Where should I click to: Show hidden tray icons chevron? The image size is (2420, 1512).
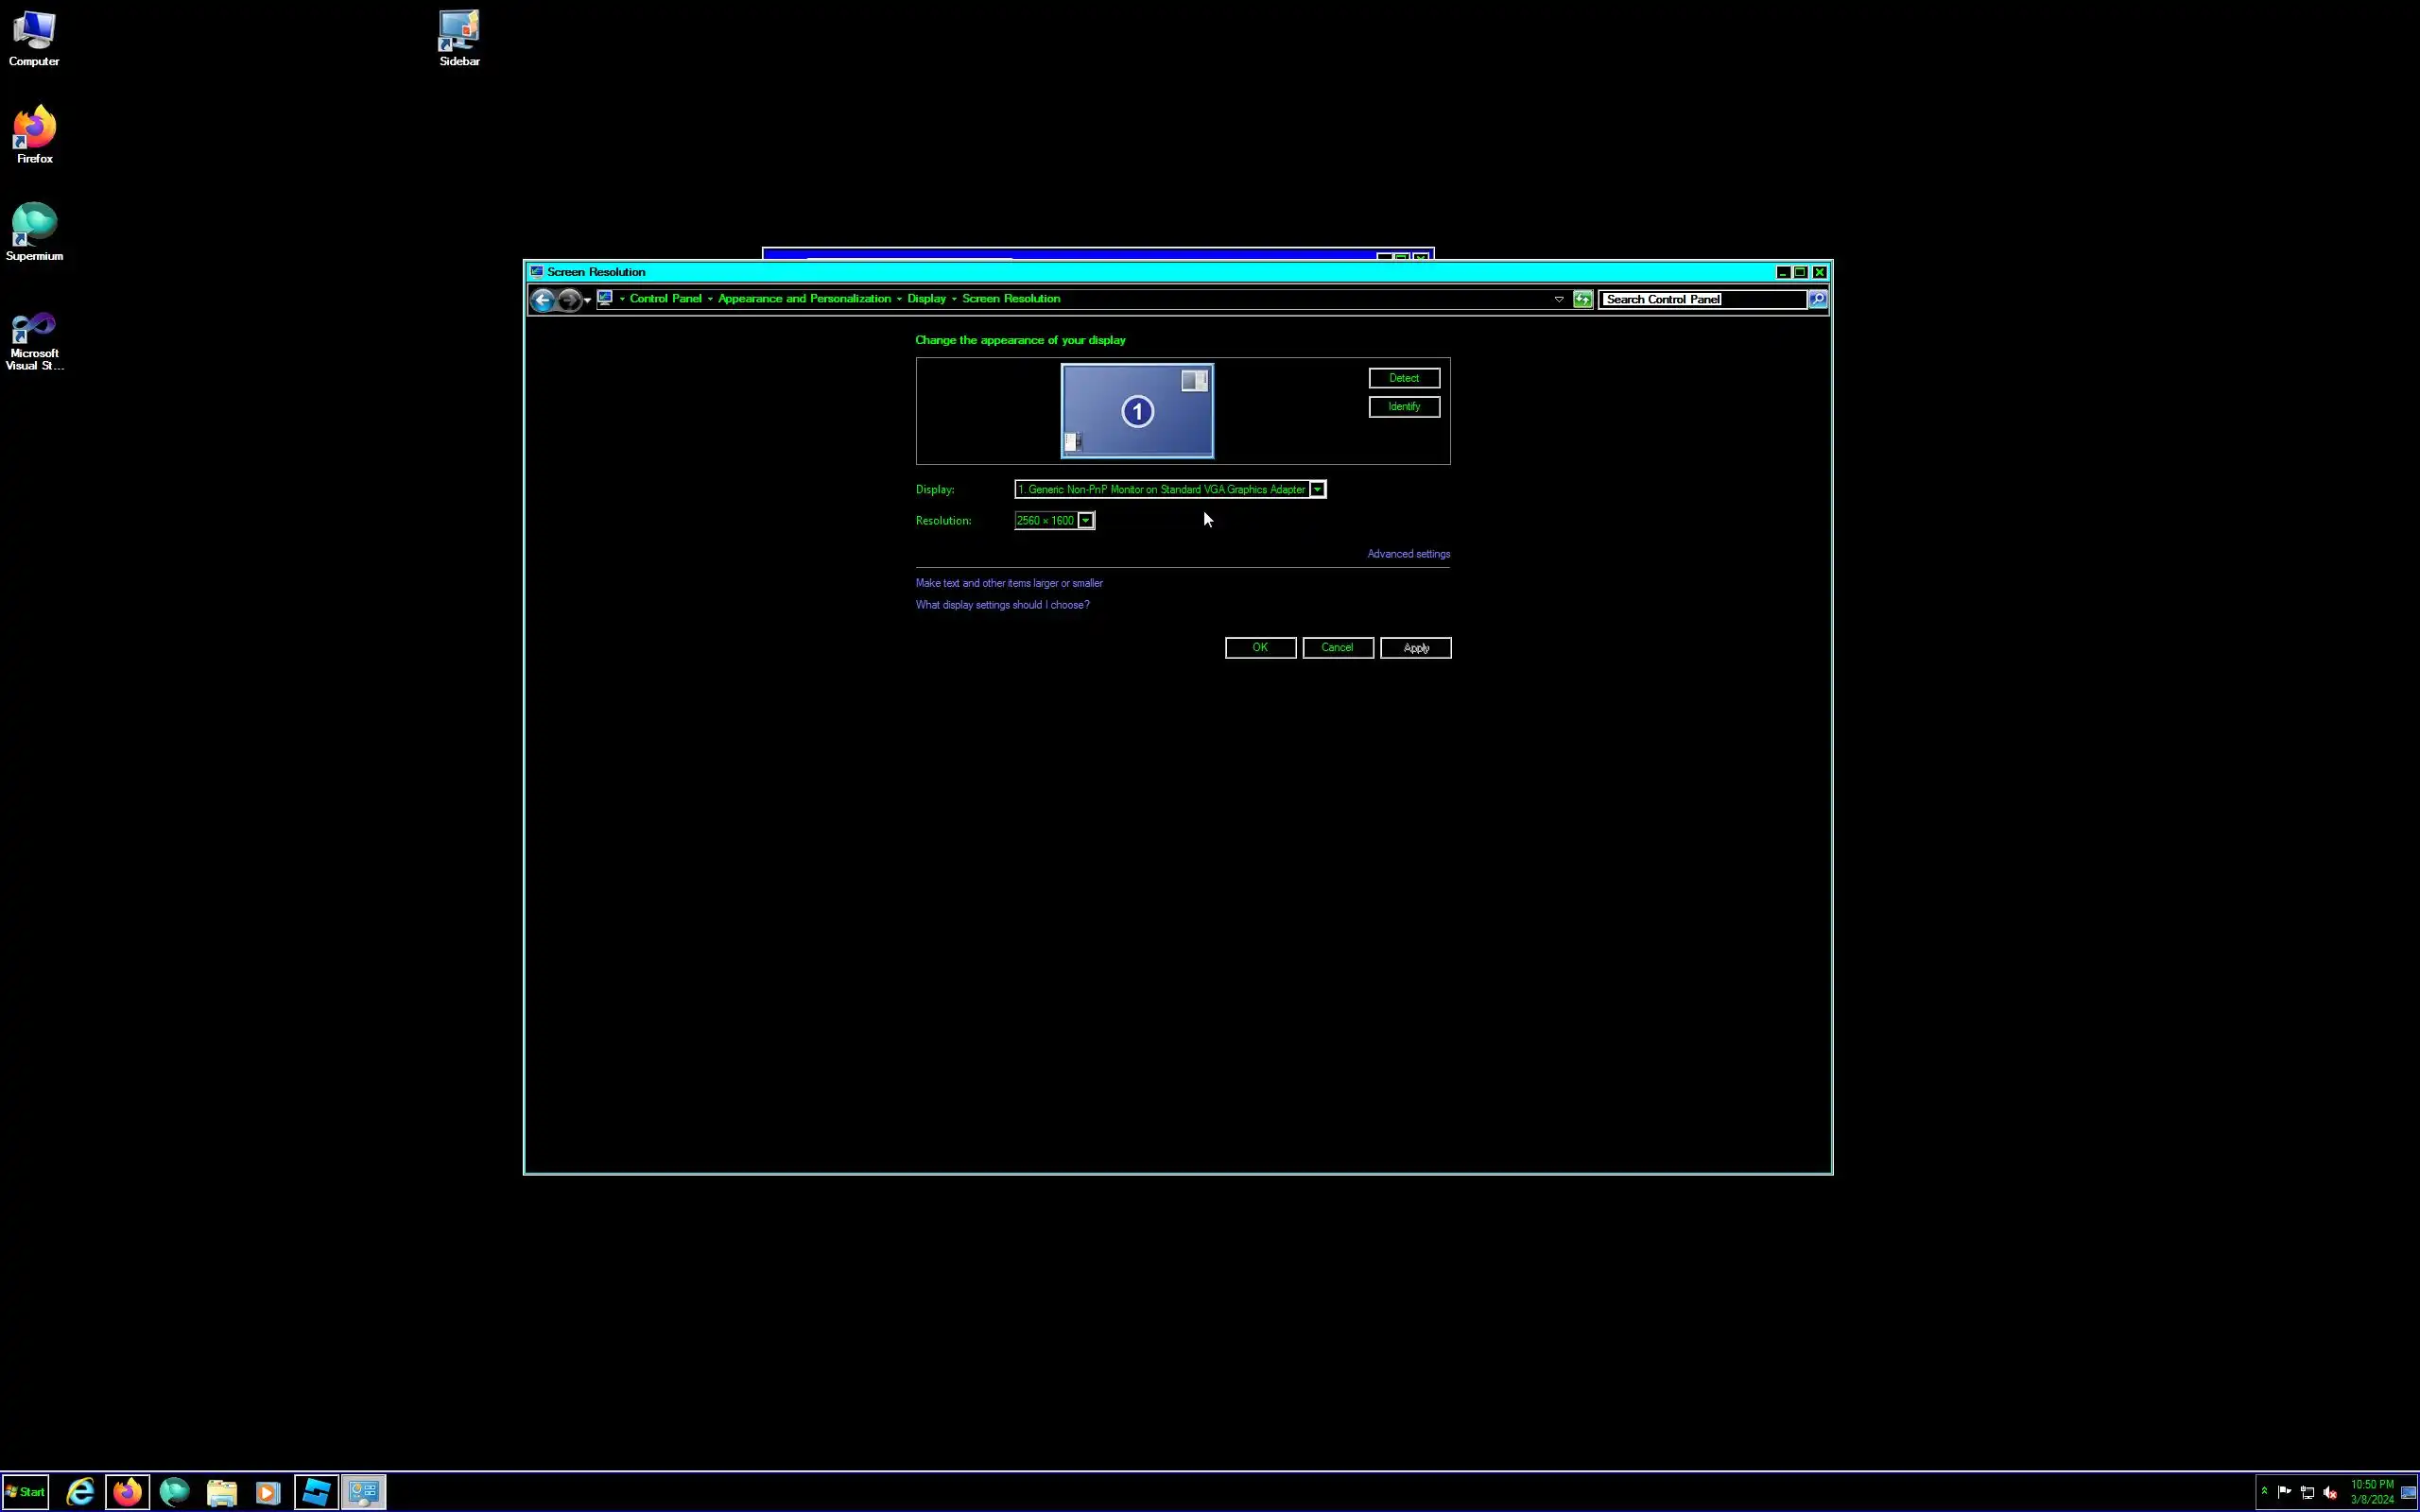(x=2264, y=1491)
